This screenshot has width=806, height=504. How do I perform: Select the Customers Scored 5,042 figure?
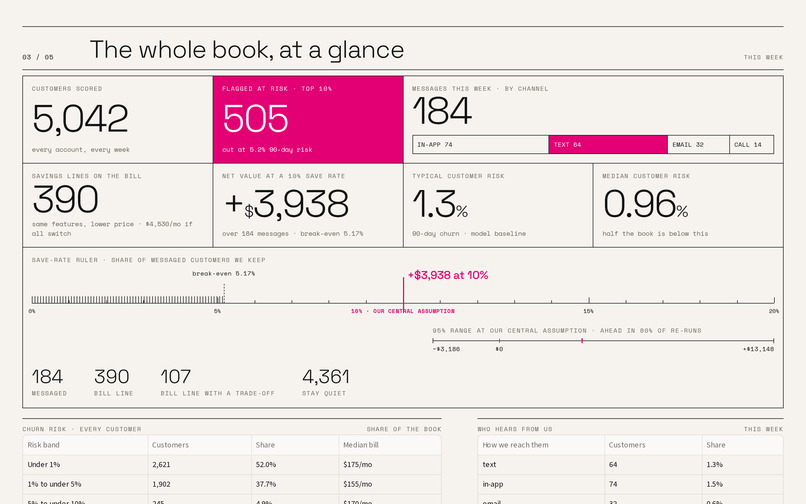coord(80,118)
